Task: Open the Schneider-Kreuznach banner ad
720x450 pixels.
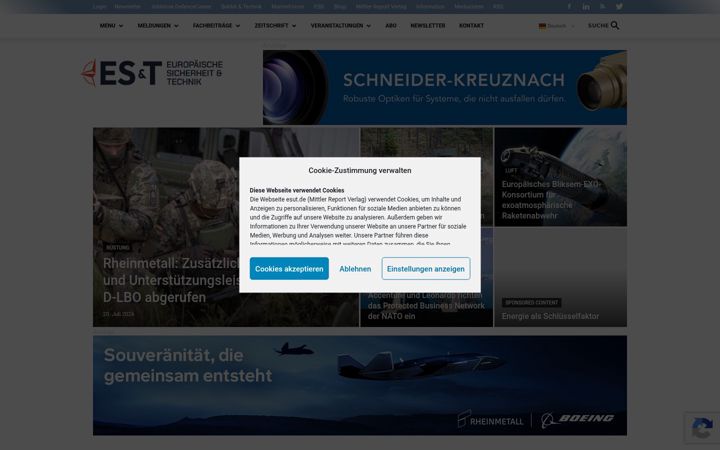Action: coord(444,87)
